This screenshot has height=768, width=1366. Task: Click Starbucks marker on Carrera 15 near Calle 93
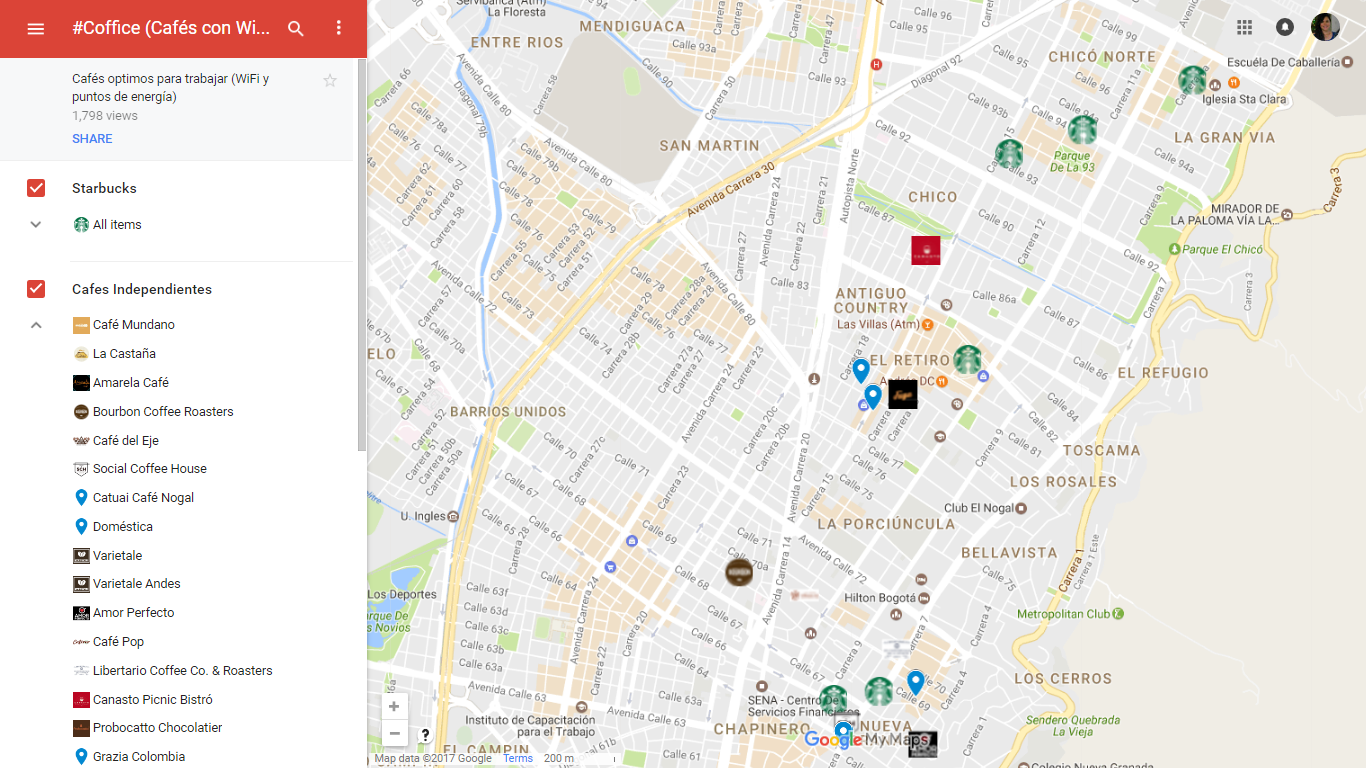pos(1009,154)
